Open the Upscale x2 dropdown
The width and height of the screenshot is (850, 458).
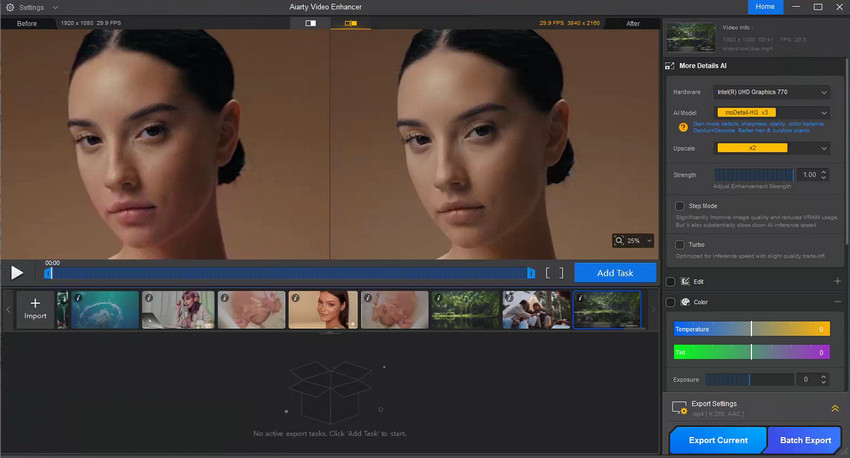(771, 148)
